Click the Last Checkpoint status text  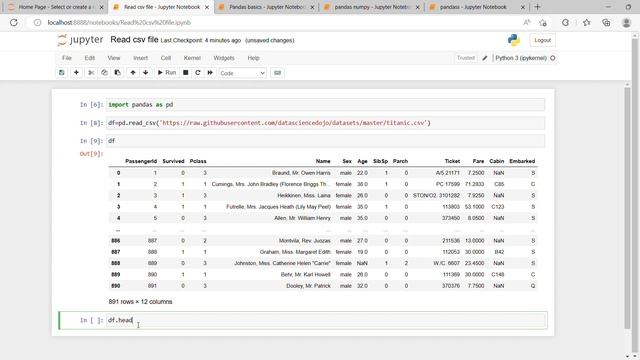click(x=201, y=40)
